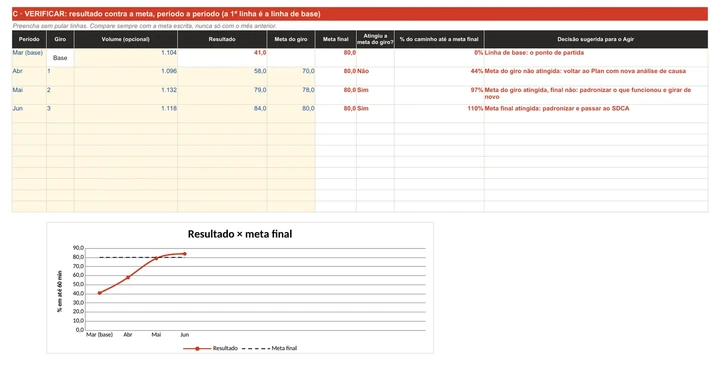Select the result cell showing 79,0
The width and height of the screenshot is (720, 376).
pyautogui.click(x=222, y=95)
